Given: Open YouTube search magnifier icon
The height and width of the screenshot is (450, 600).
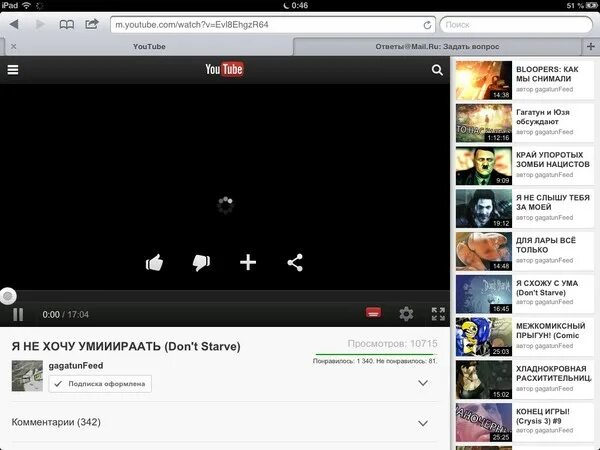Looking at the screenshot, I should click(437, 70).
